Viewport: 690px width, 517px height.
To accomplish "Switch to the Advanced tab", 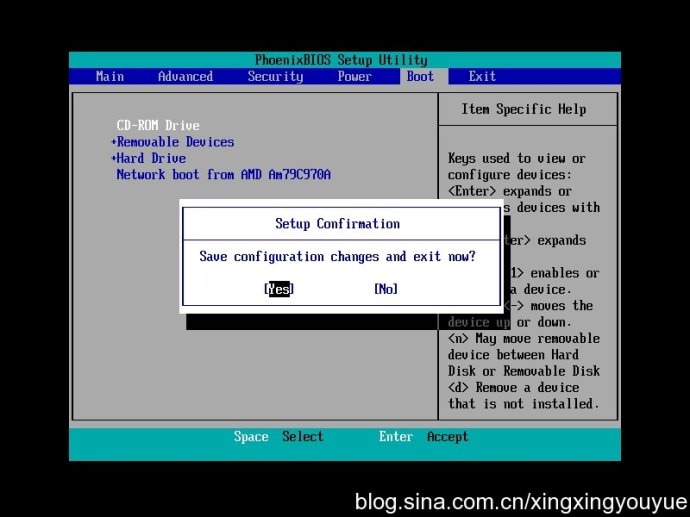I will [x=185, y=77].
